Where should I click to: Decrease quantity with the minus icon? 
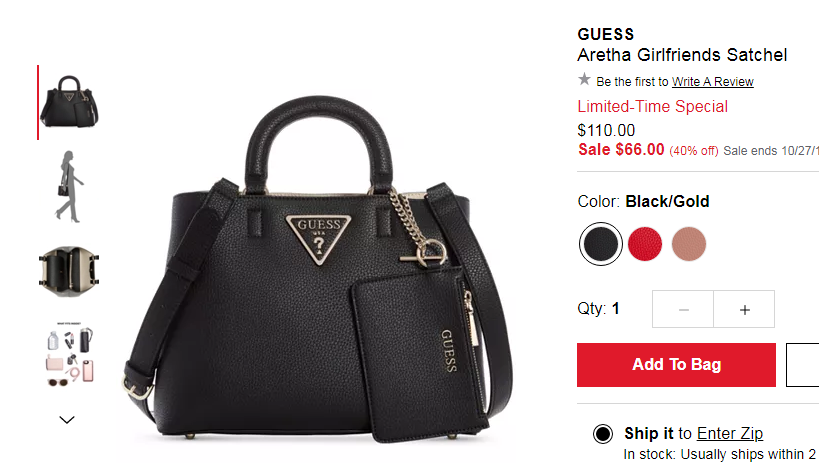[x=683, y=309]
